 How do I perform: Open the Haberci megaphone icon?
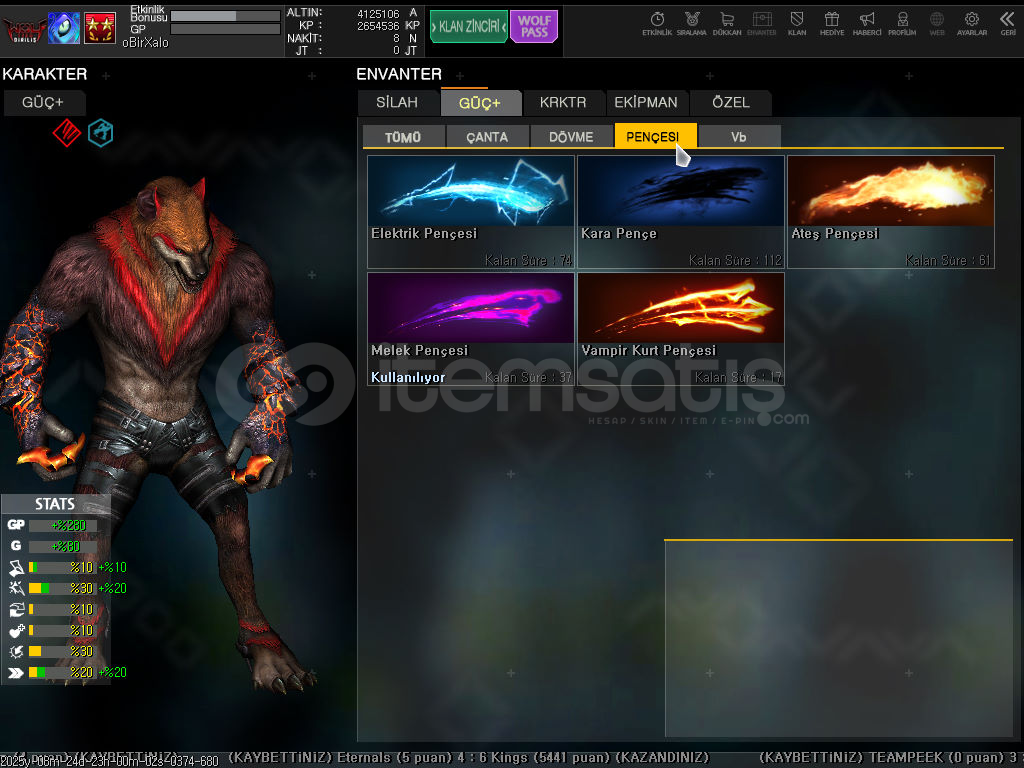(x=867, y=24)
